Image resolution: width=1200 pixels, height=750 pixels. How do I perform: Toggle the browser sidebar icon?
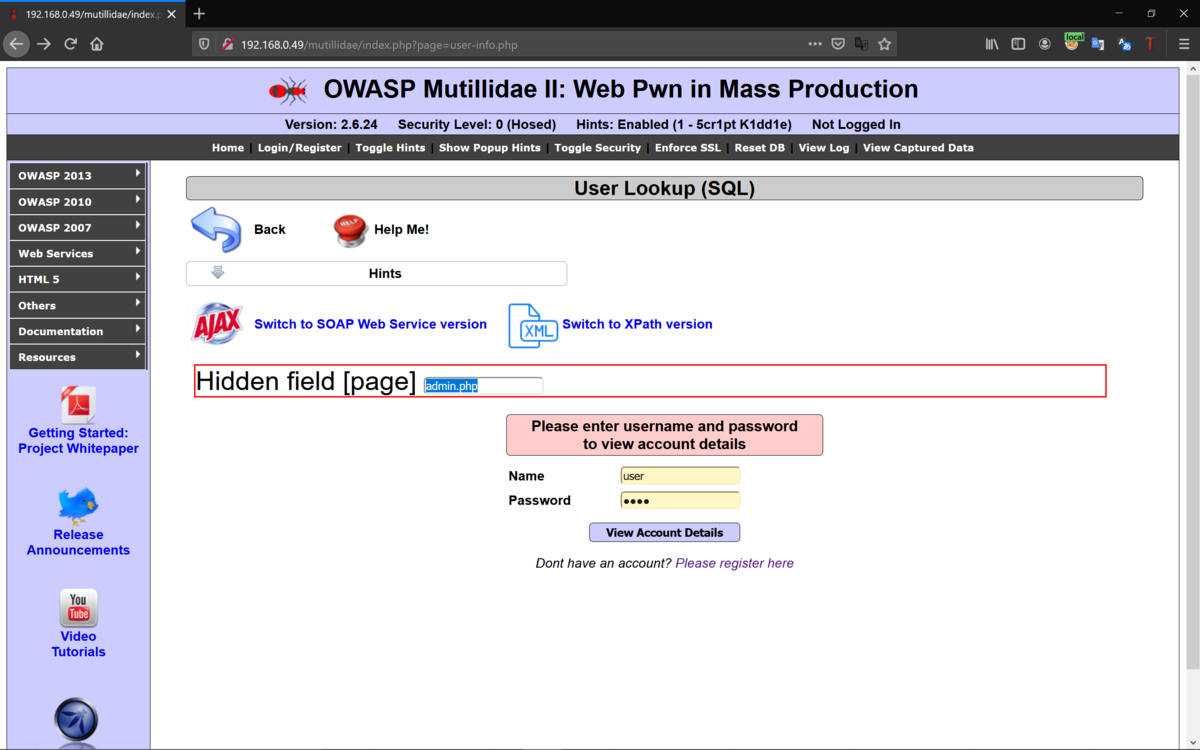pyautogui.click(x=1018, y=44)
